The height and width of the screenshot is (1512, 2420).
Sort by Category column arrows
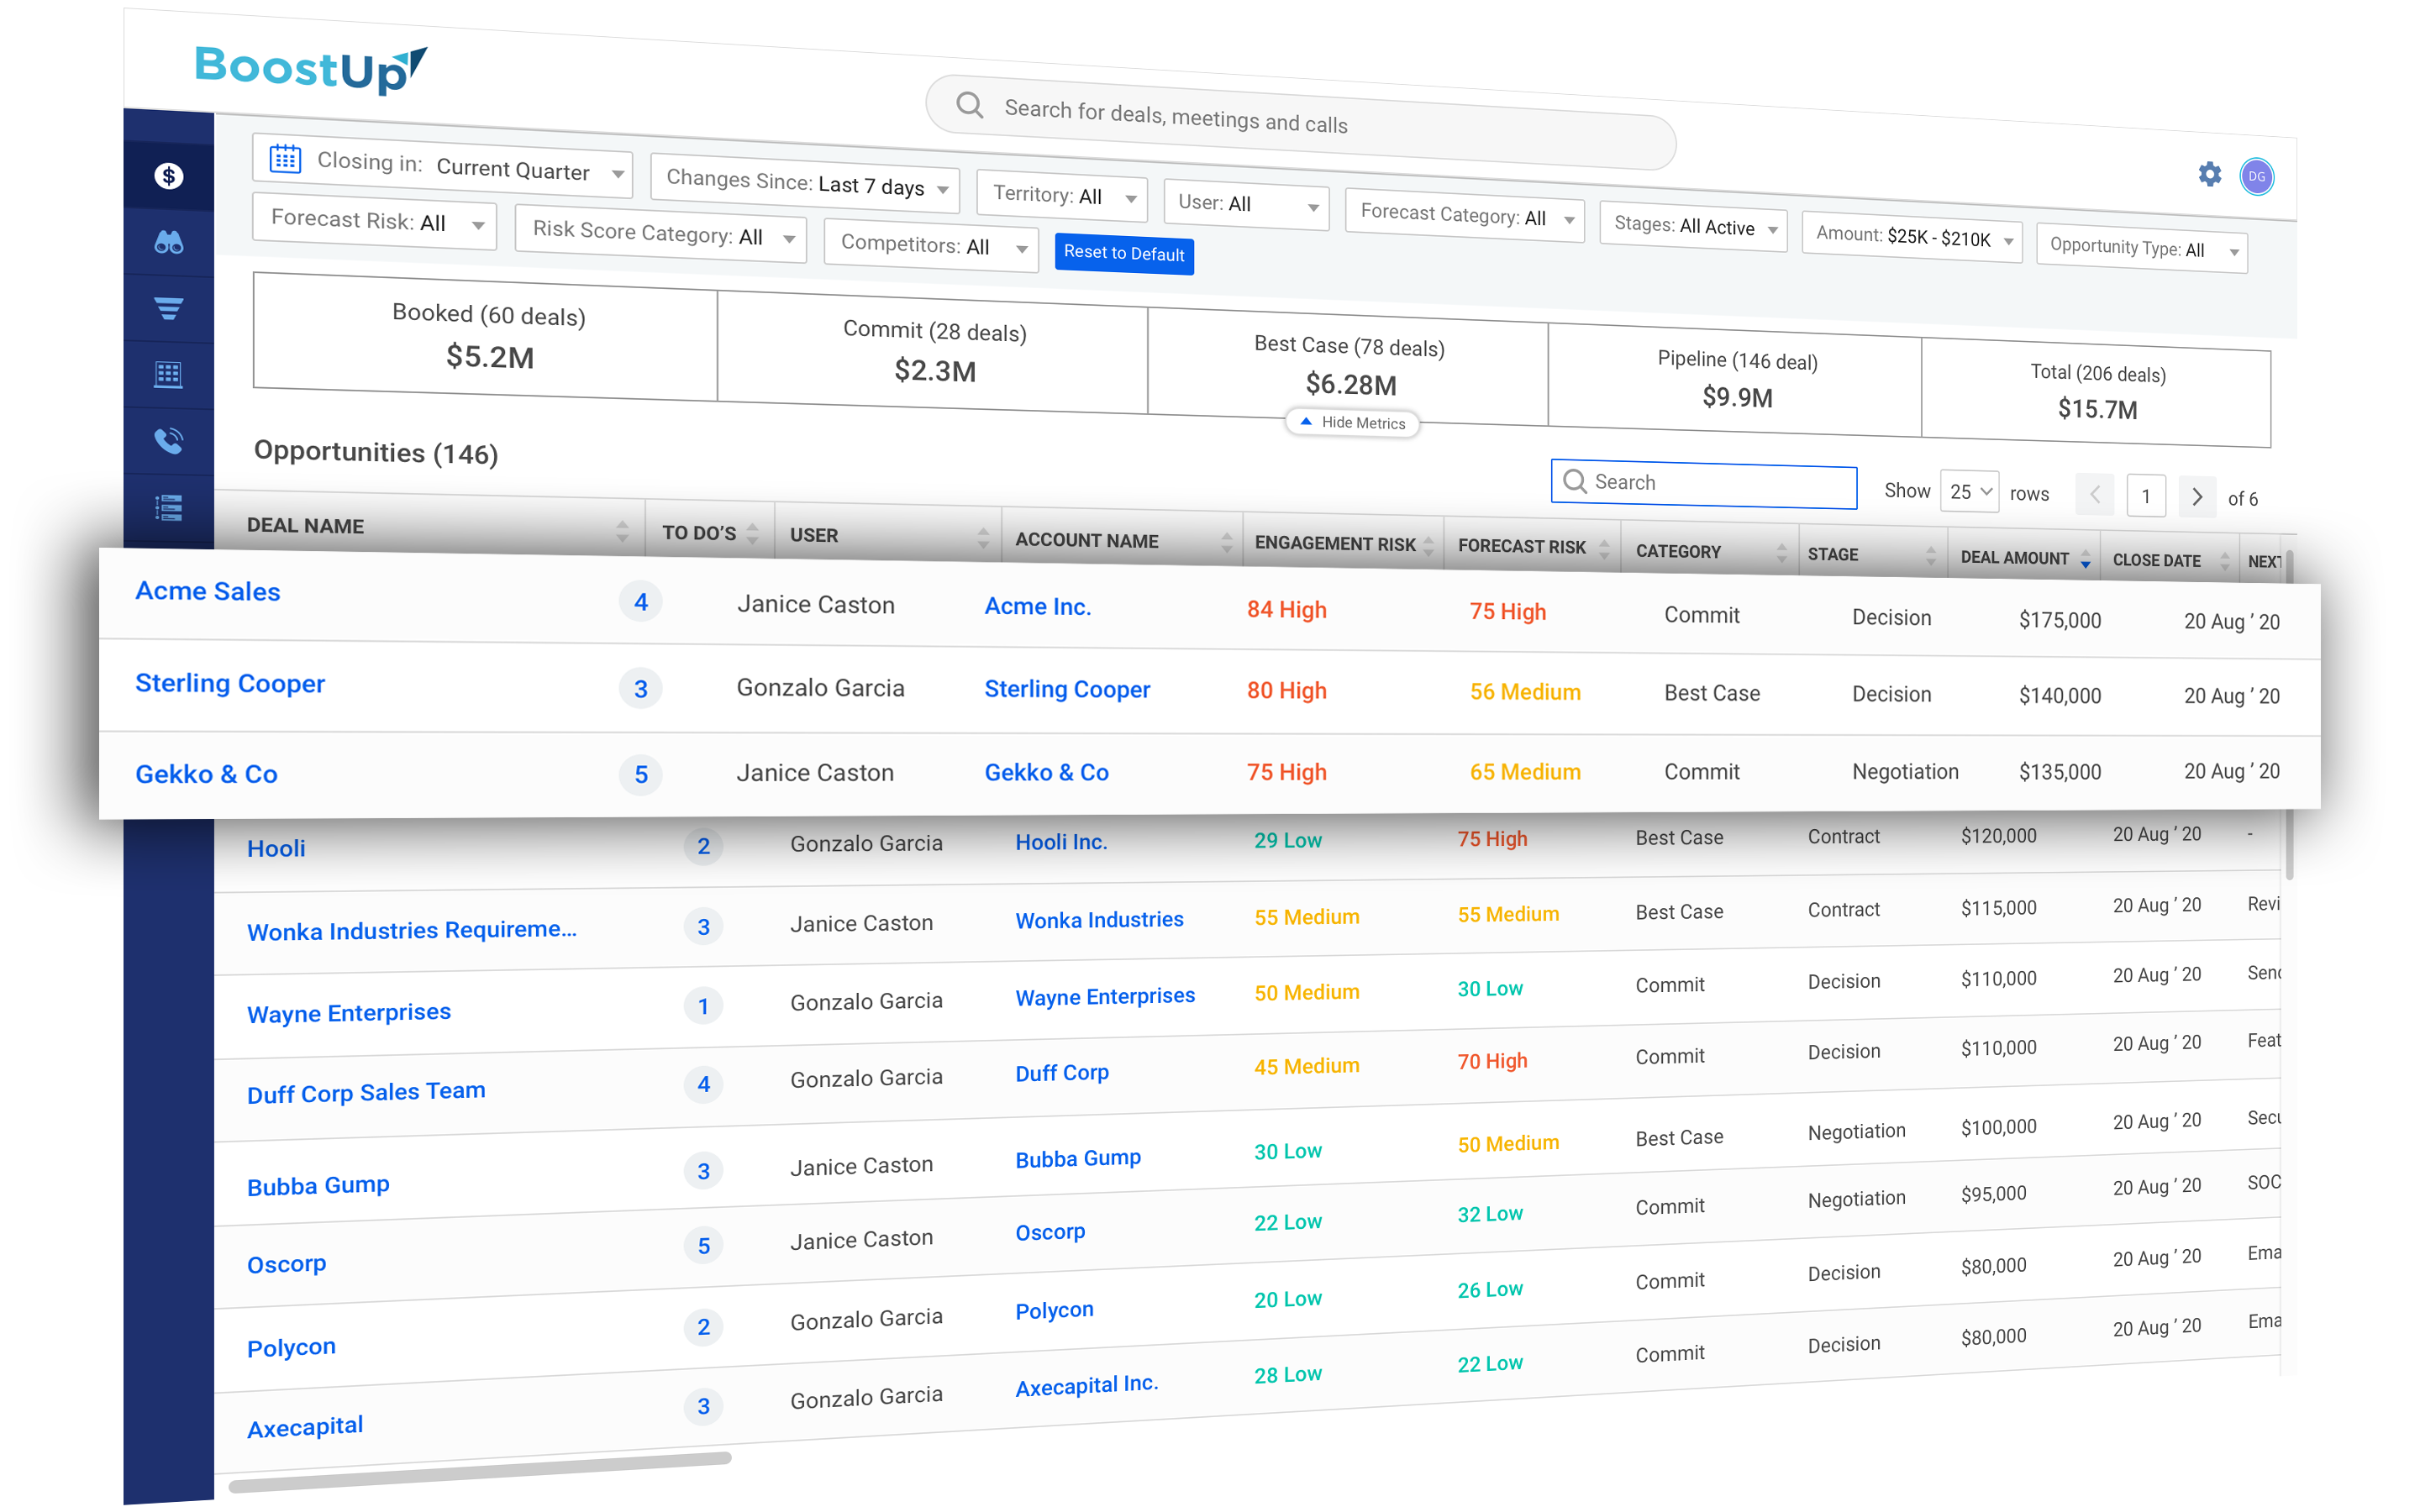click(x=1781, y=553)
